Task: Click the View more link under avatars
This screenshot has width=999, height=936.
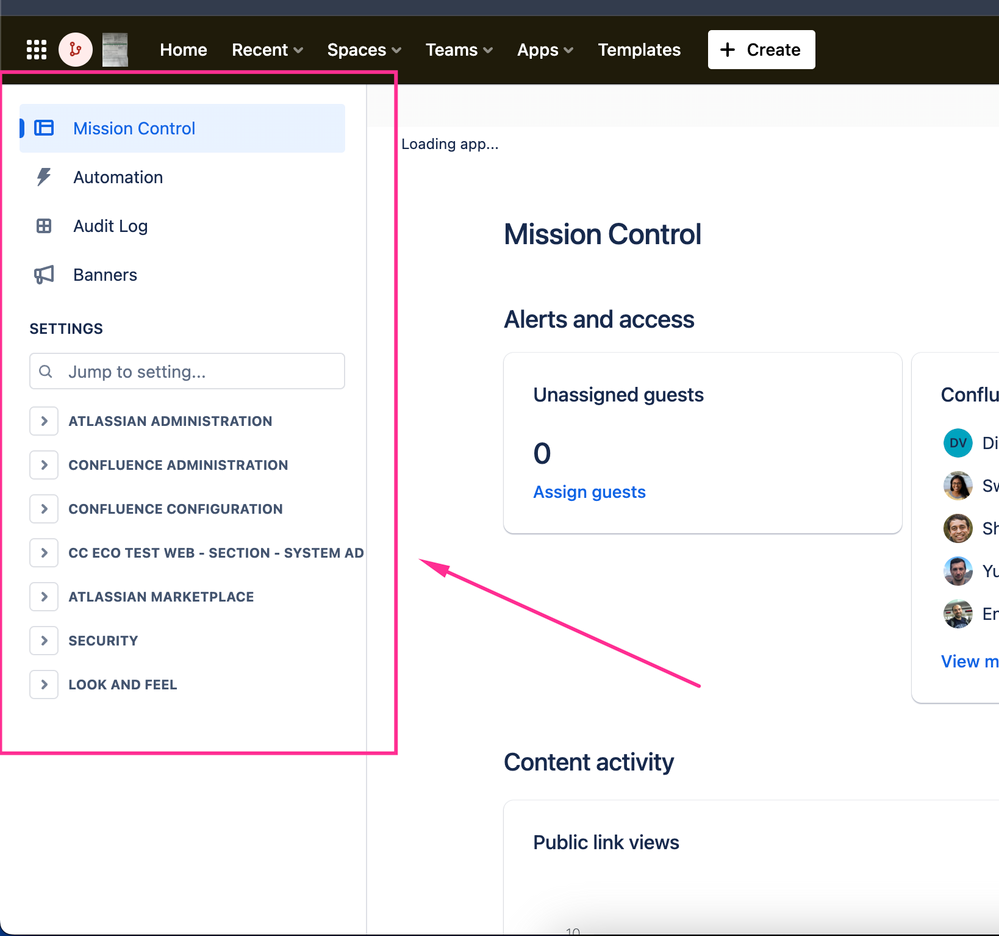Action: click(970, 661)
